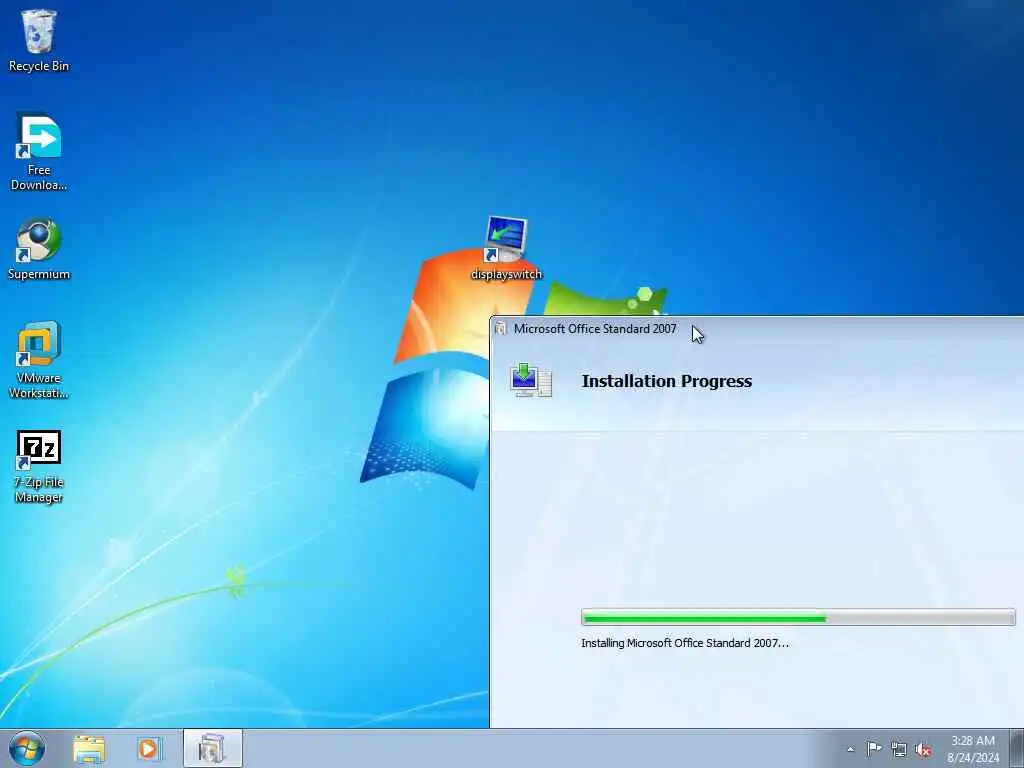The image size is (1024, 768).
Task: Click the installer computer download icon
Action: 531,380
